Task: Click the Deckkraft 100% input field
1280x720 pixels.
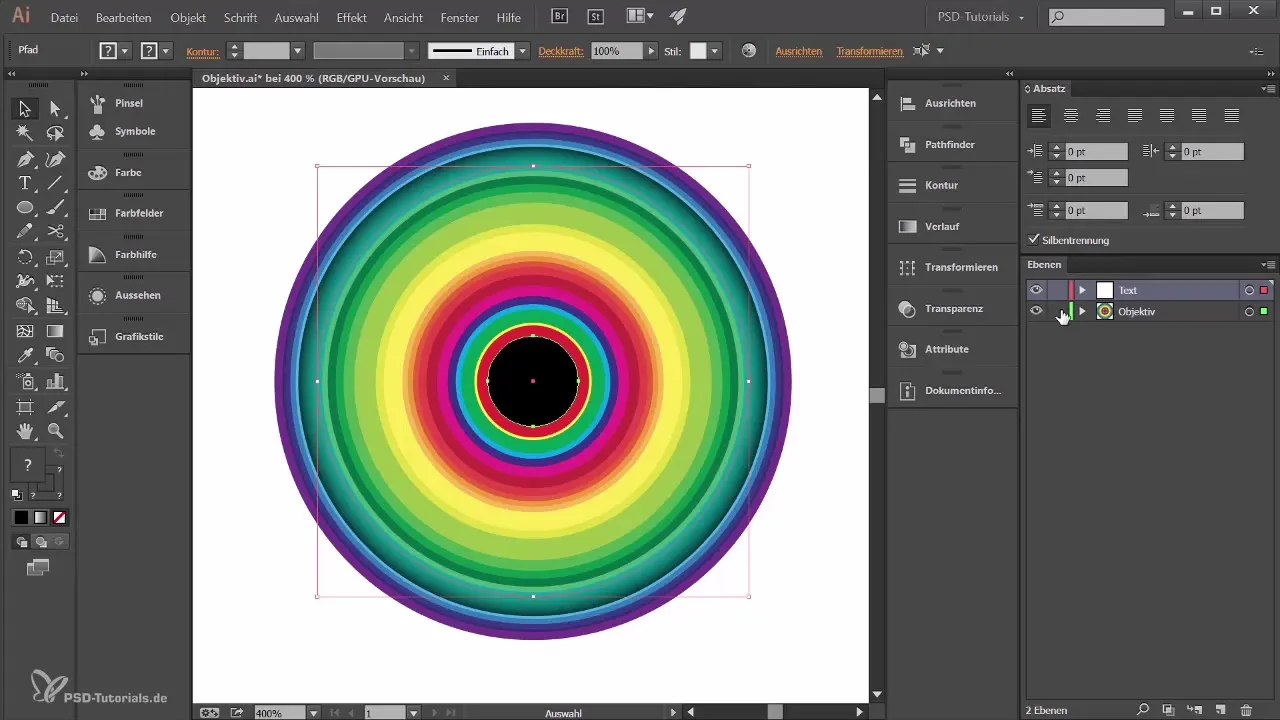Action: point(617,50)
